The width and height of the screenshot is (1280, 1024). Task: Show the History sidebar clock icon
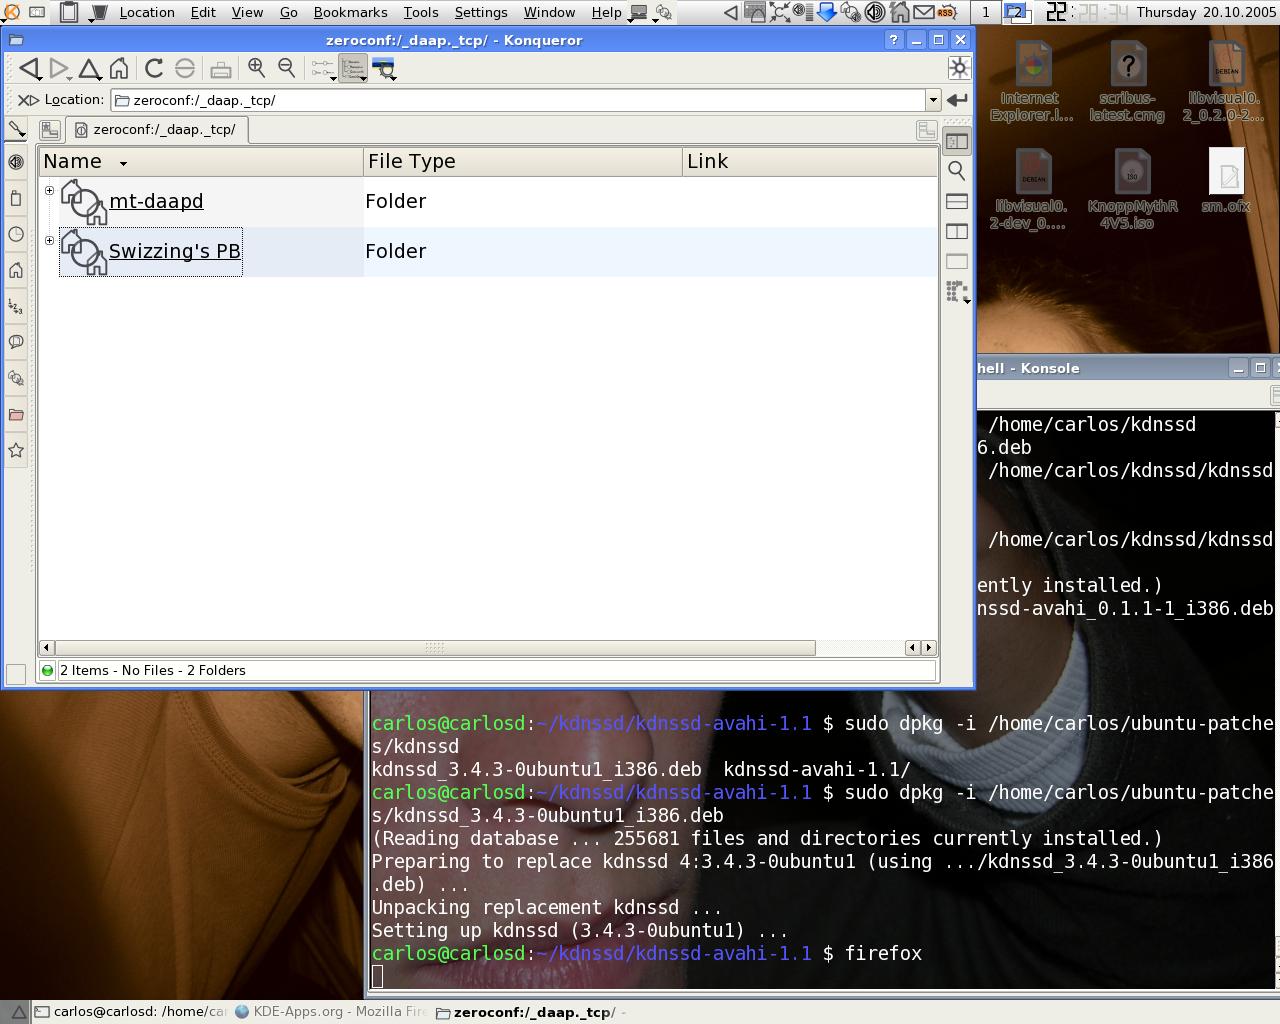[16, 234]
